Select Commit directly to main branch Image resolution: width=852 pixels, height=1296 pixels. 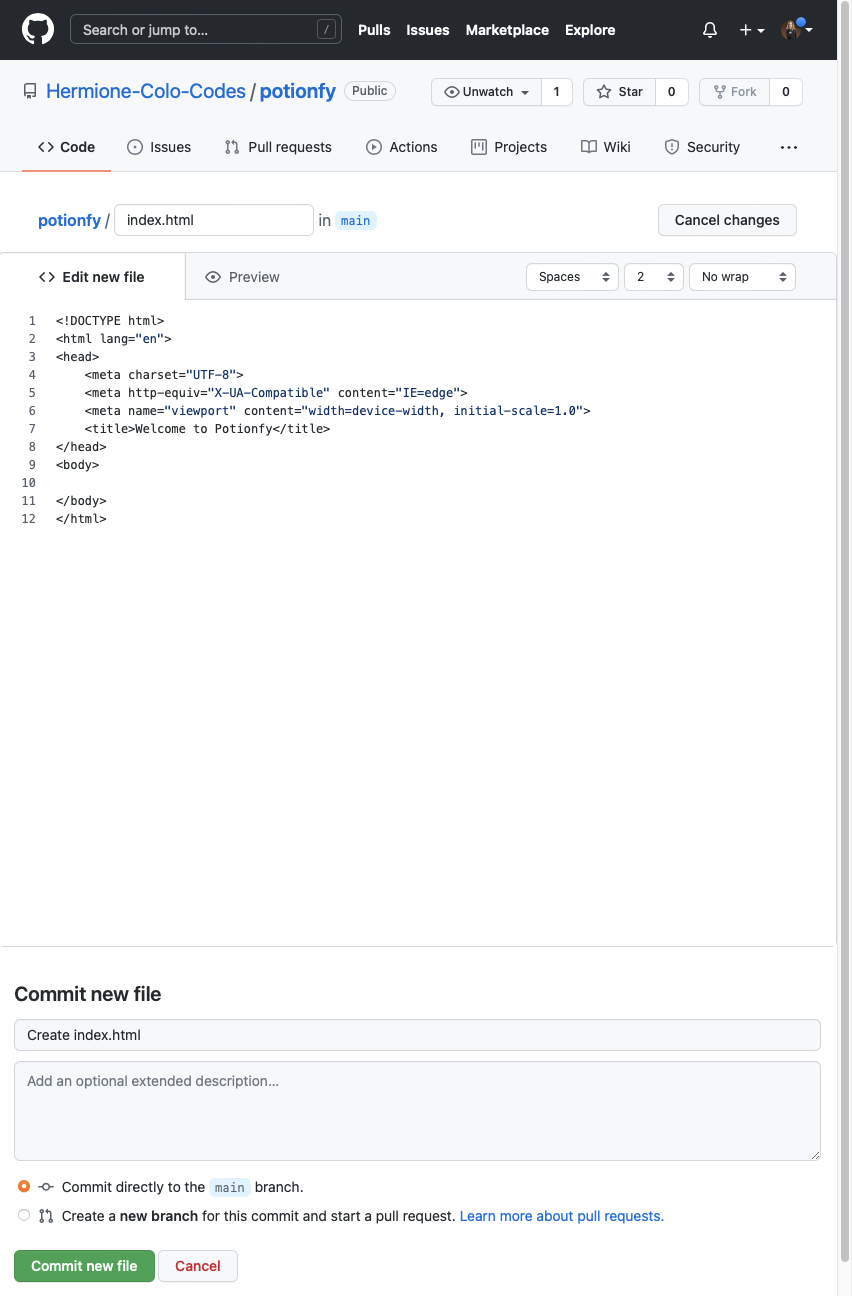[x=24, y=1187]
